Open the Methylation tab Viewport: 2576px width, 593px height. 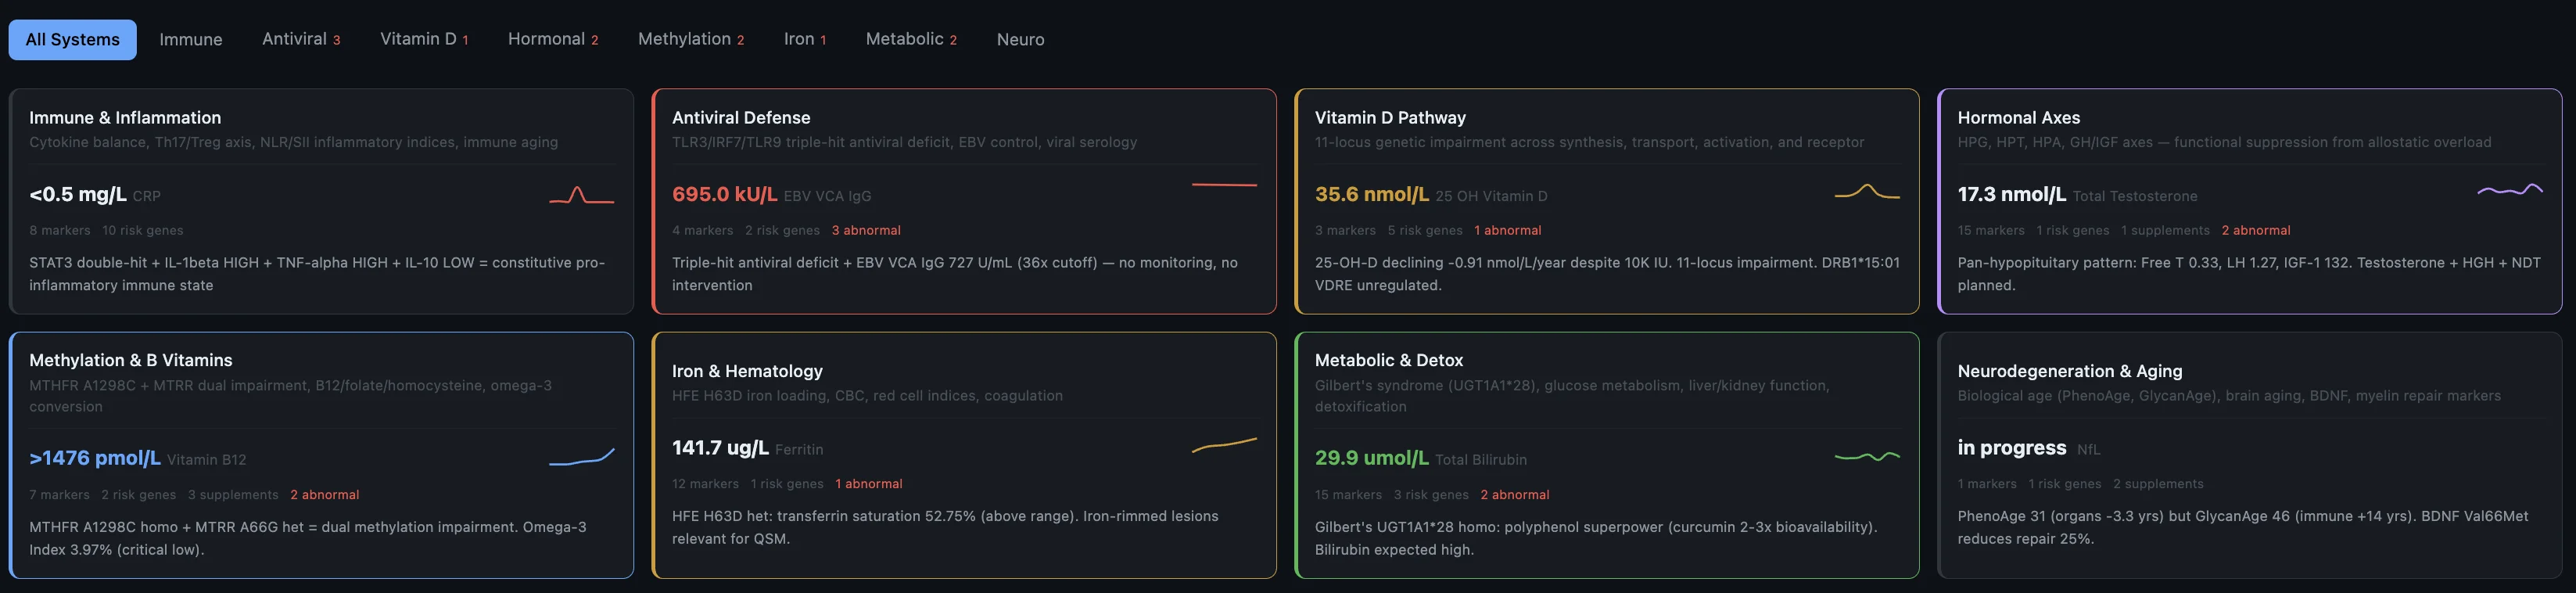pos(691,40)
